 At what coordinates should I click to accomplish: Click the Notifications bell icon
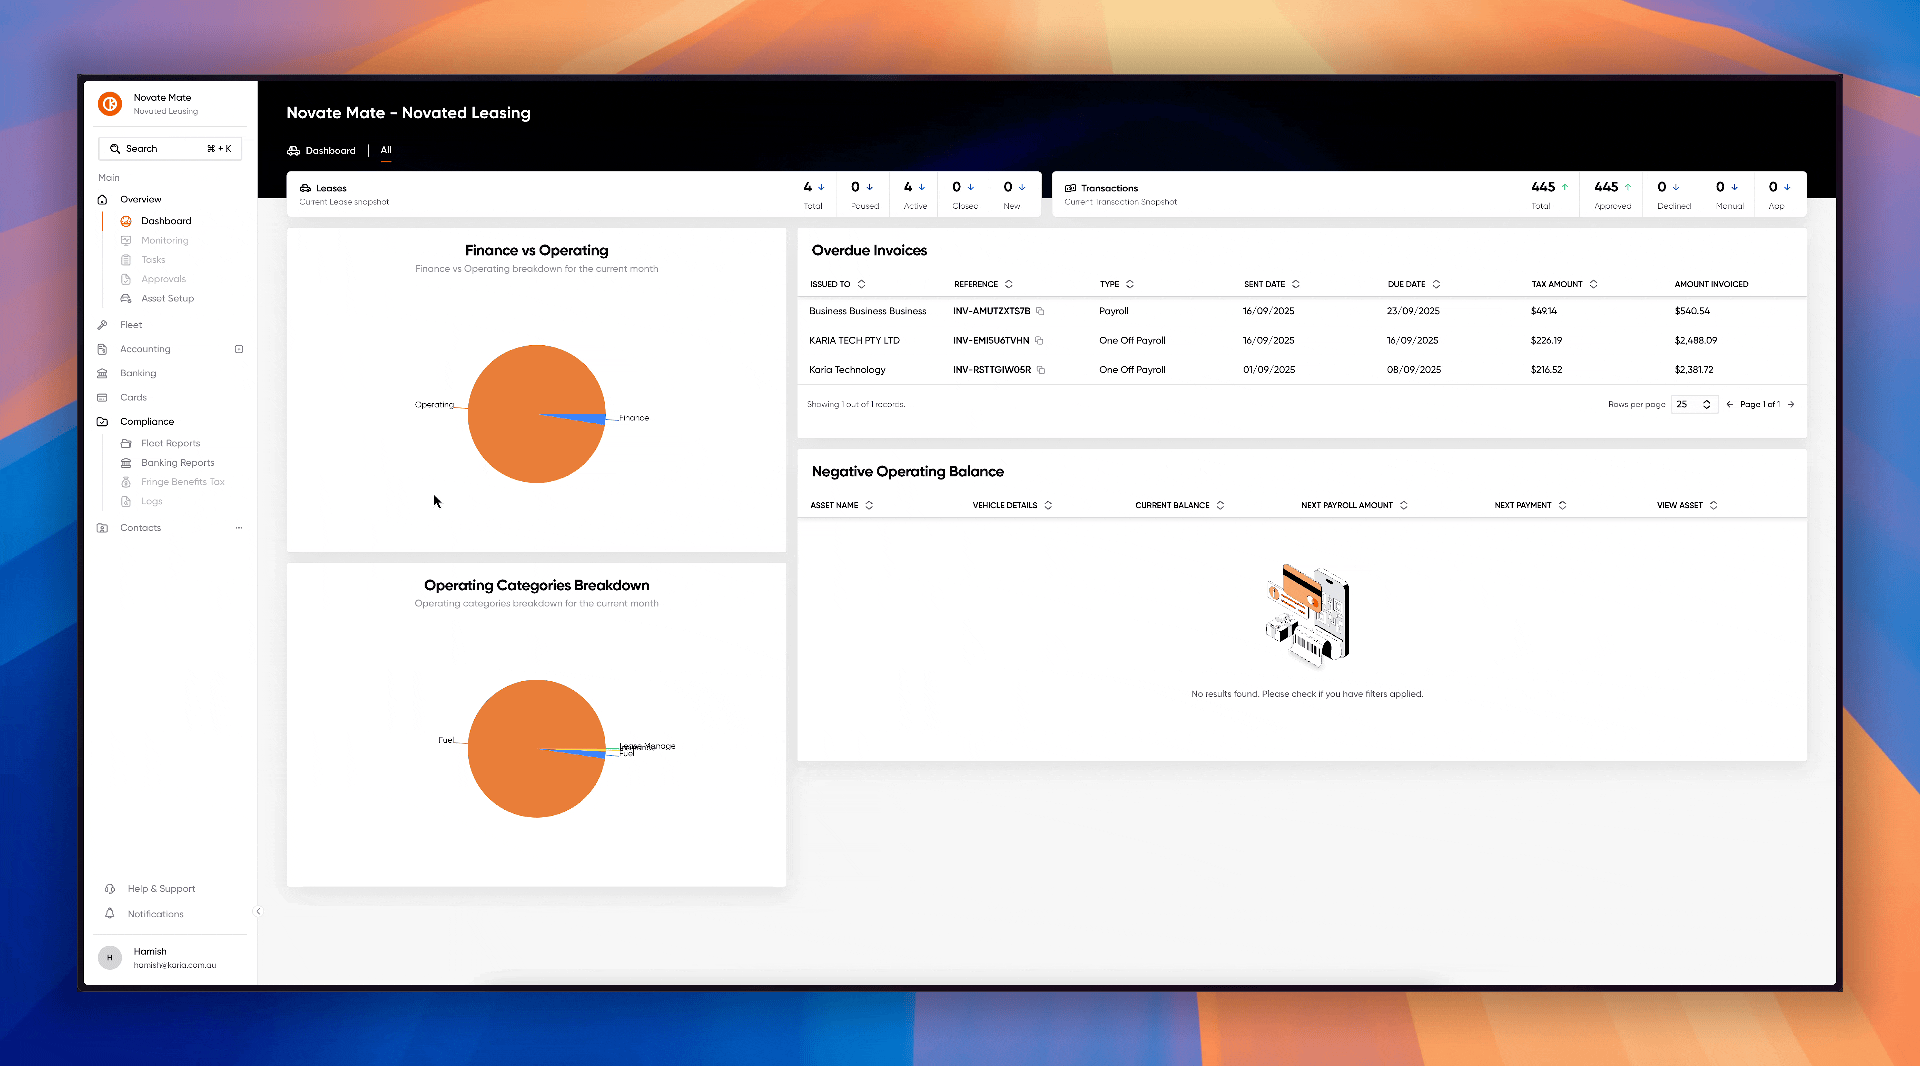click(x=110, y=913)
